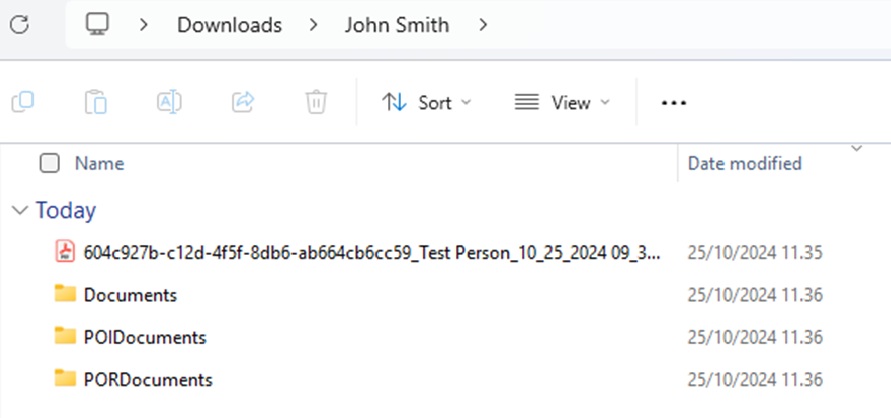Select the Test Person PDF file

(370, 253)
